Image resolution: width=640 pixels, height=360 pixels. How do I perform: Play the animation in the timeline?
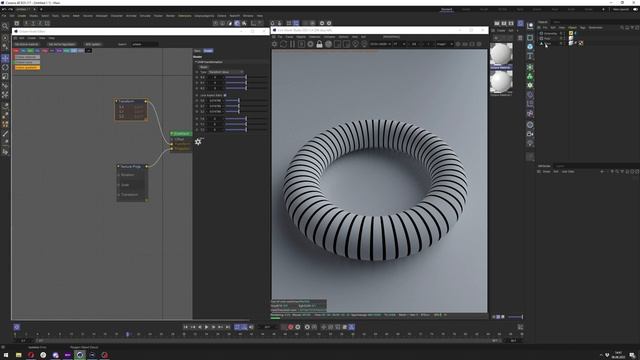pyautogui.click(x=207, y=327)
